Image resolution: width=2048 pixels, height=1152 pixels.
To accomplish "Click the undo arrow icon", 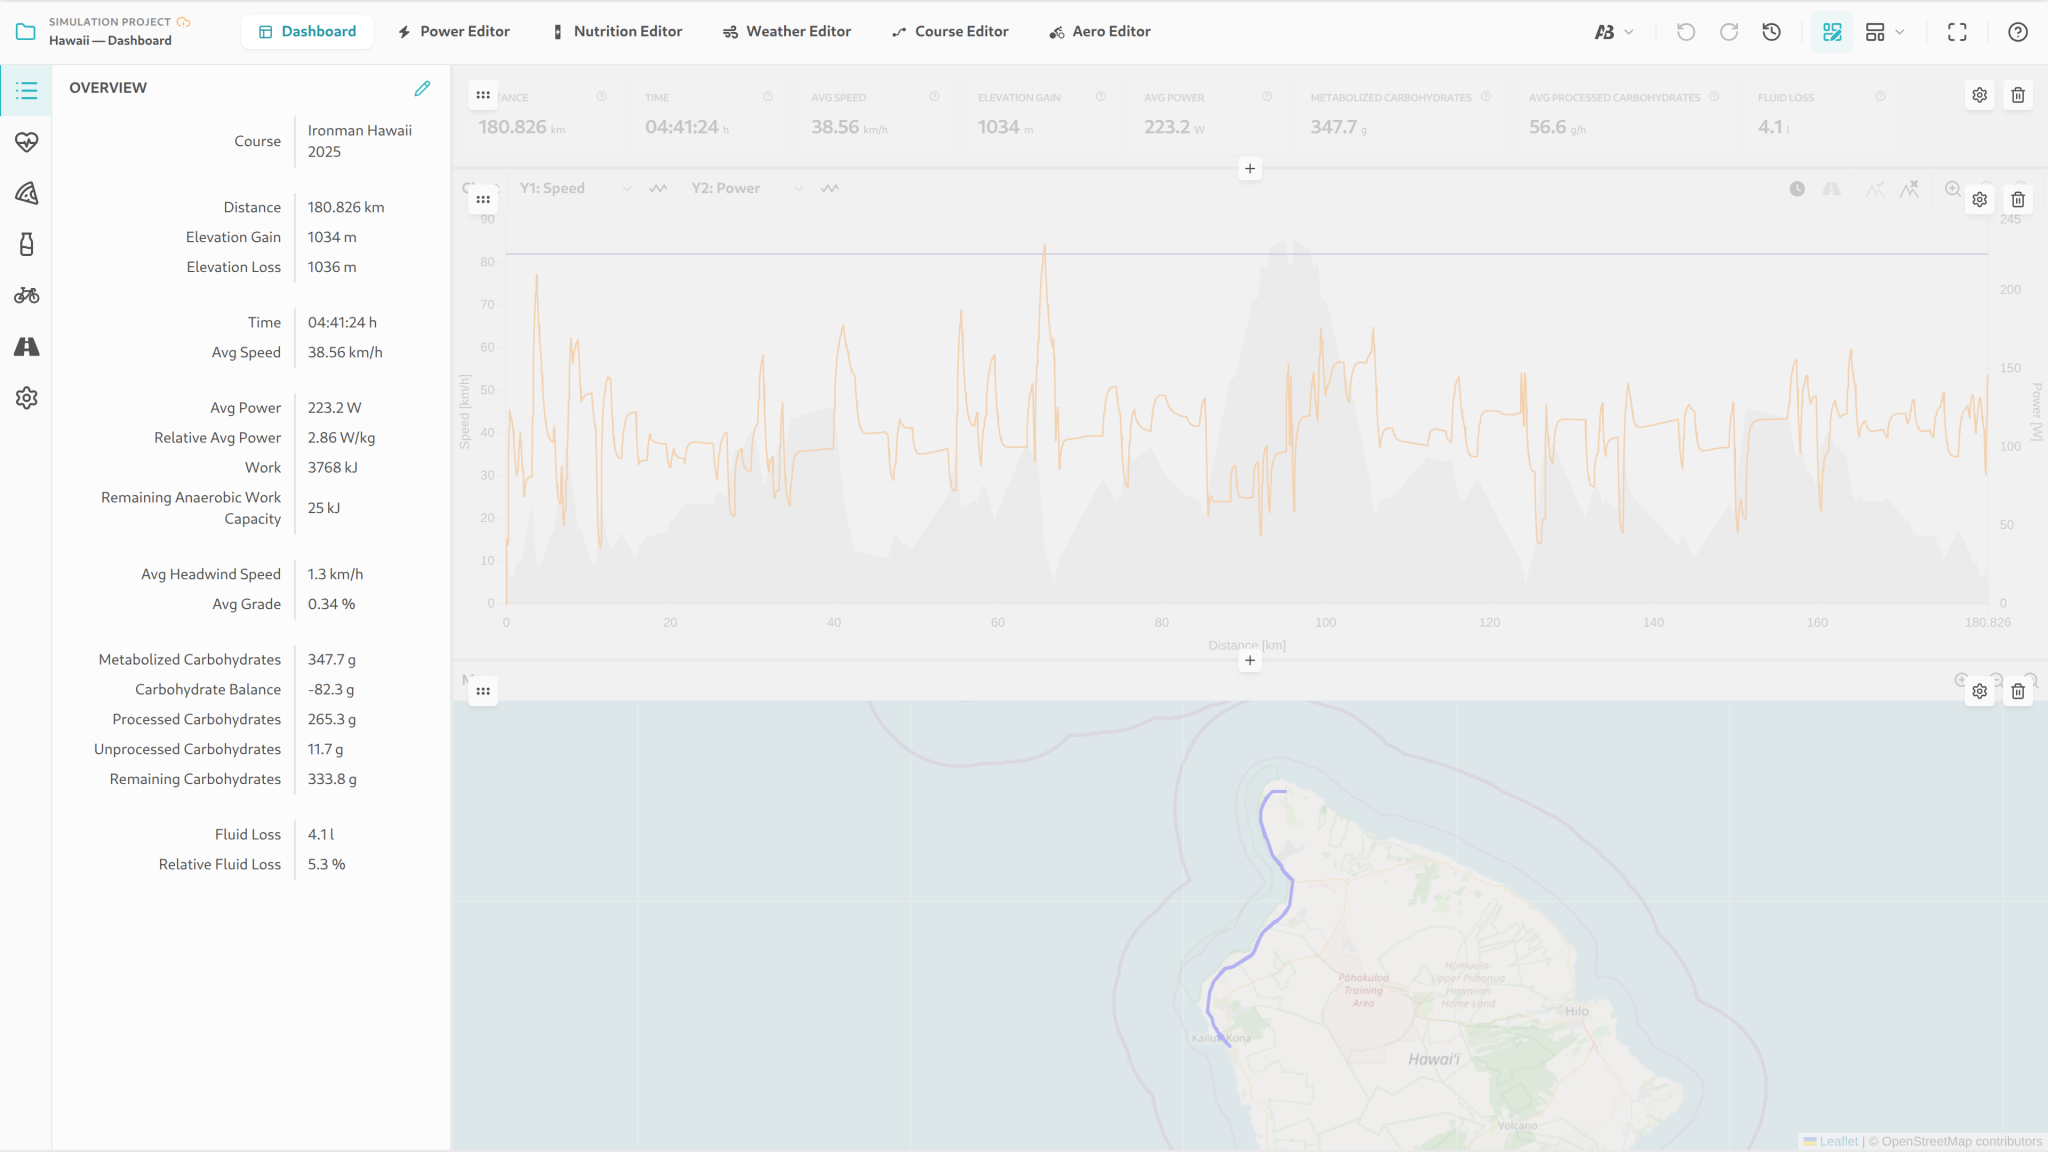I will click(1686, 32).
